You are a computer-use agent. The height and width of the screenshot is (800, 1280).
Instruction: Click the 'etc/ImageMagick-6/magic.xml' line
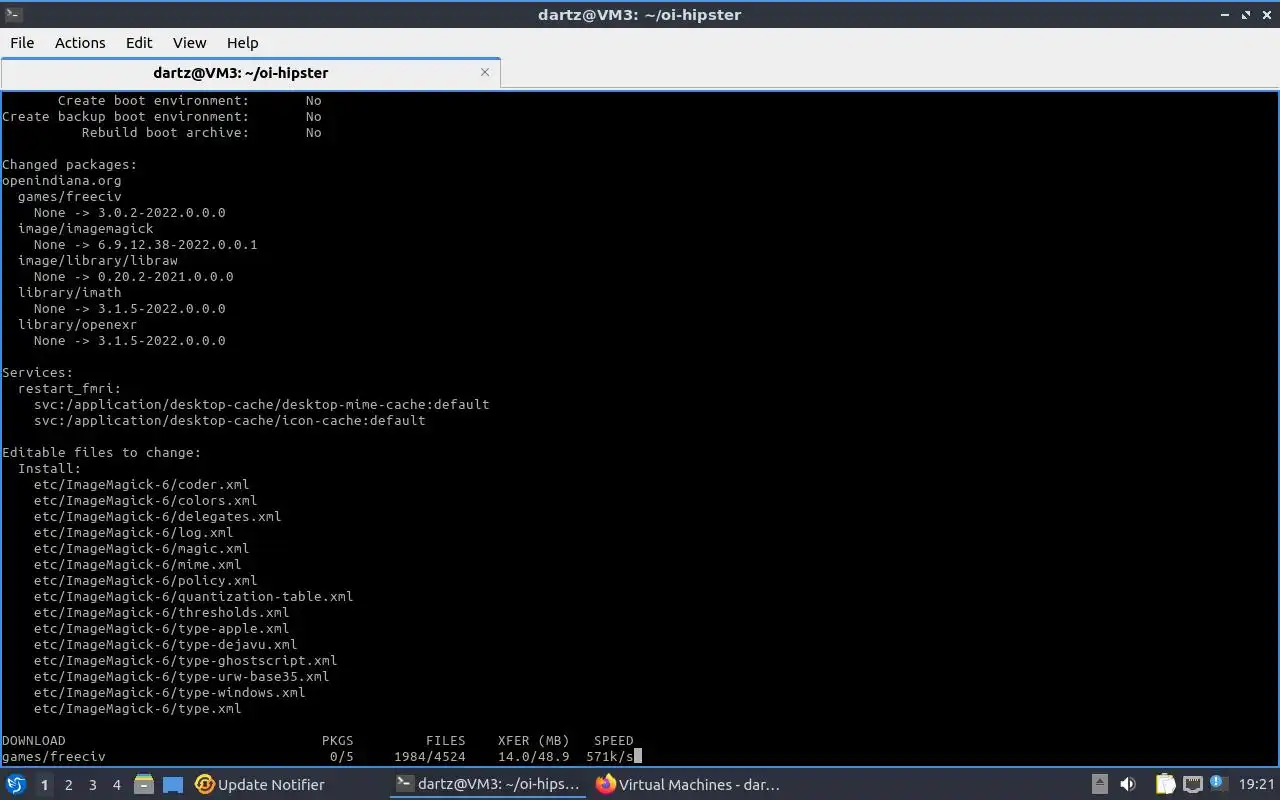142,549
